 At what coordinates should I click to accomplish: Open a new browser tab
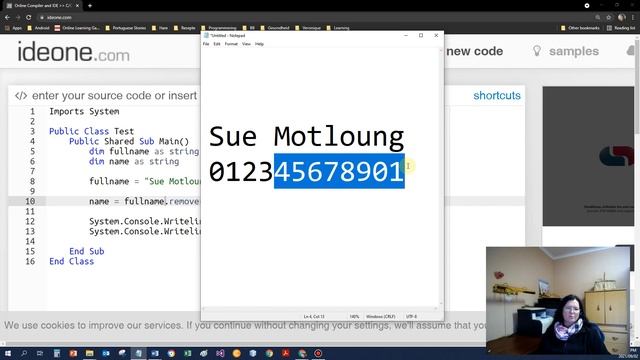pos(90,6)
